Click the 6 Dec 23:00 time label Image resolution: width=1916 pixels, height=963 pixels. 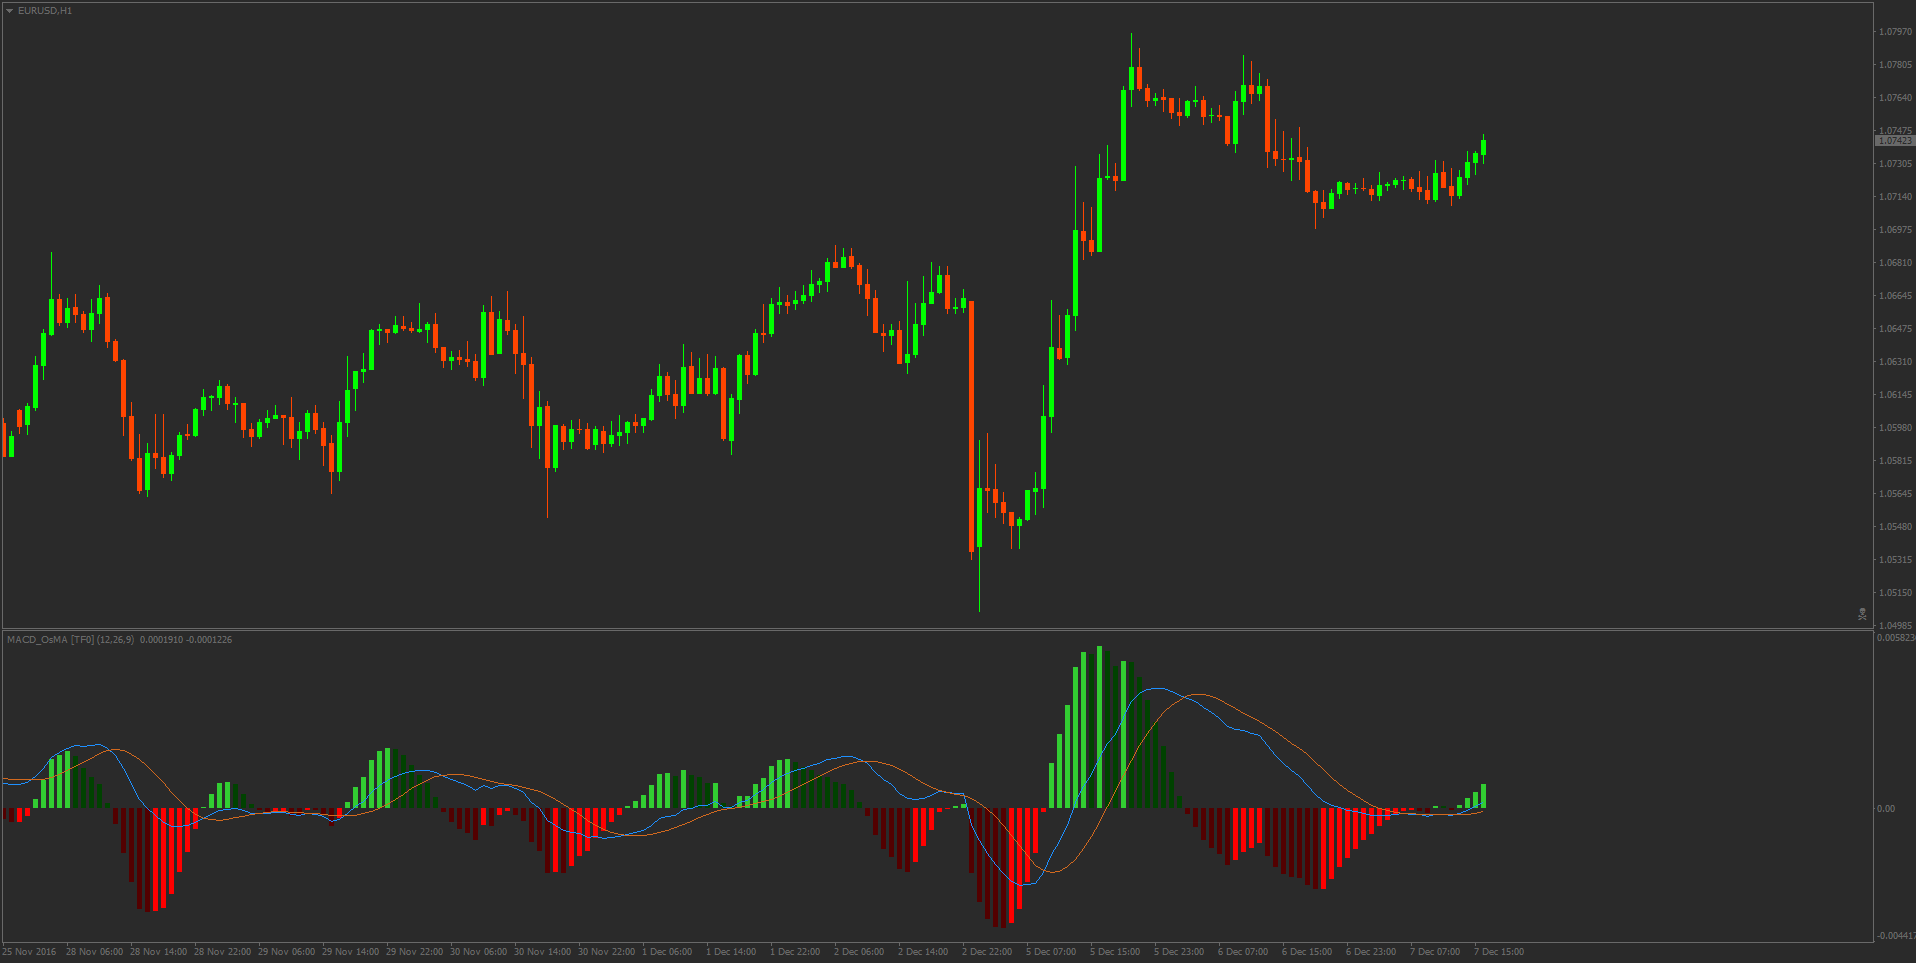pyautogui.click(x=1371, y=952)
